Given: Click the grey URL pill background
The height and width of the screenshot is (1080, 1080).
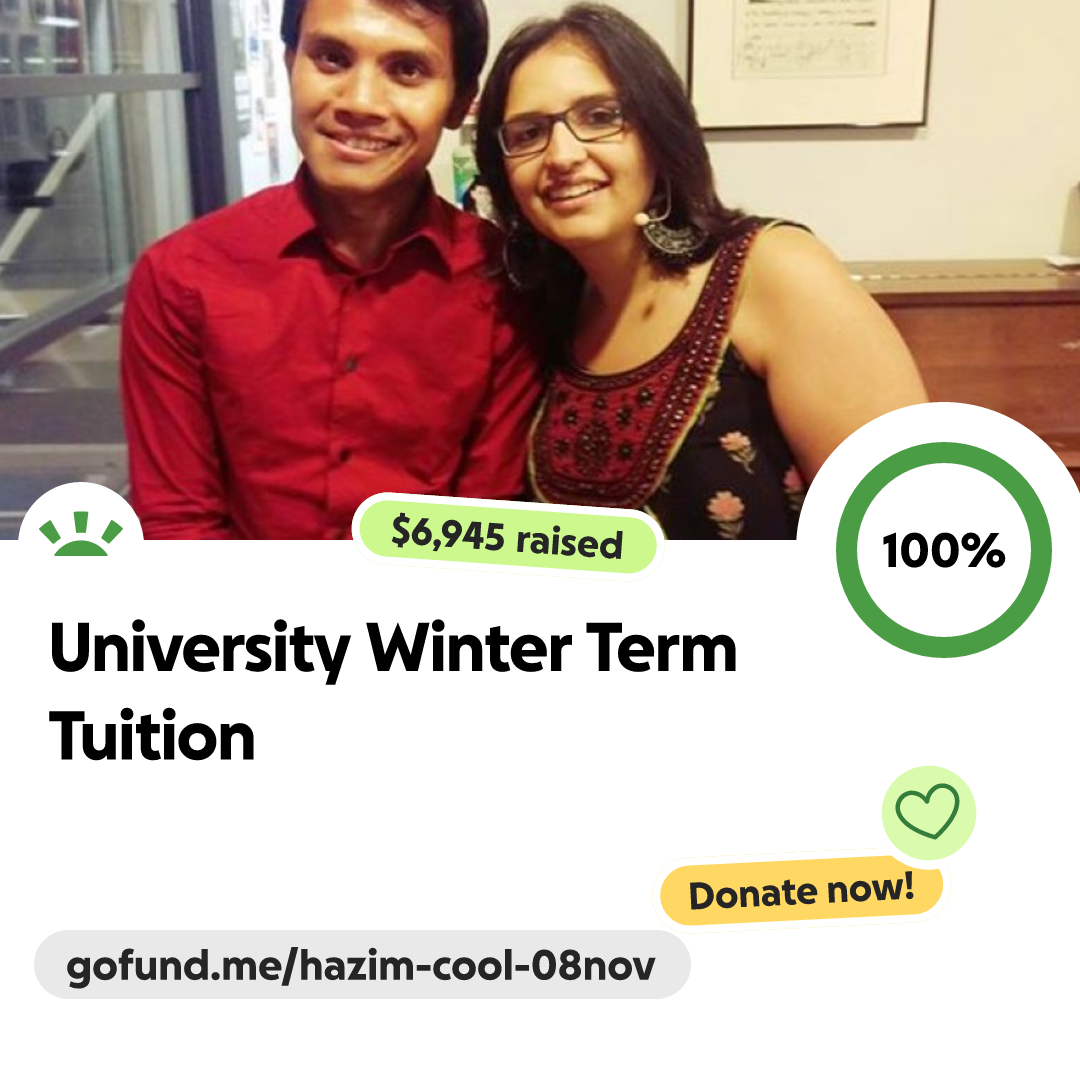Looking at the screenshot, I should pyautogui.click(x=362, y=964).
